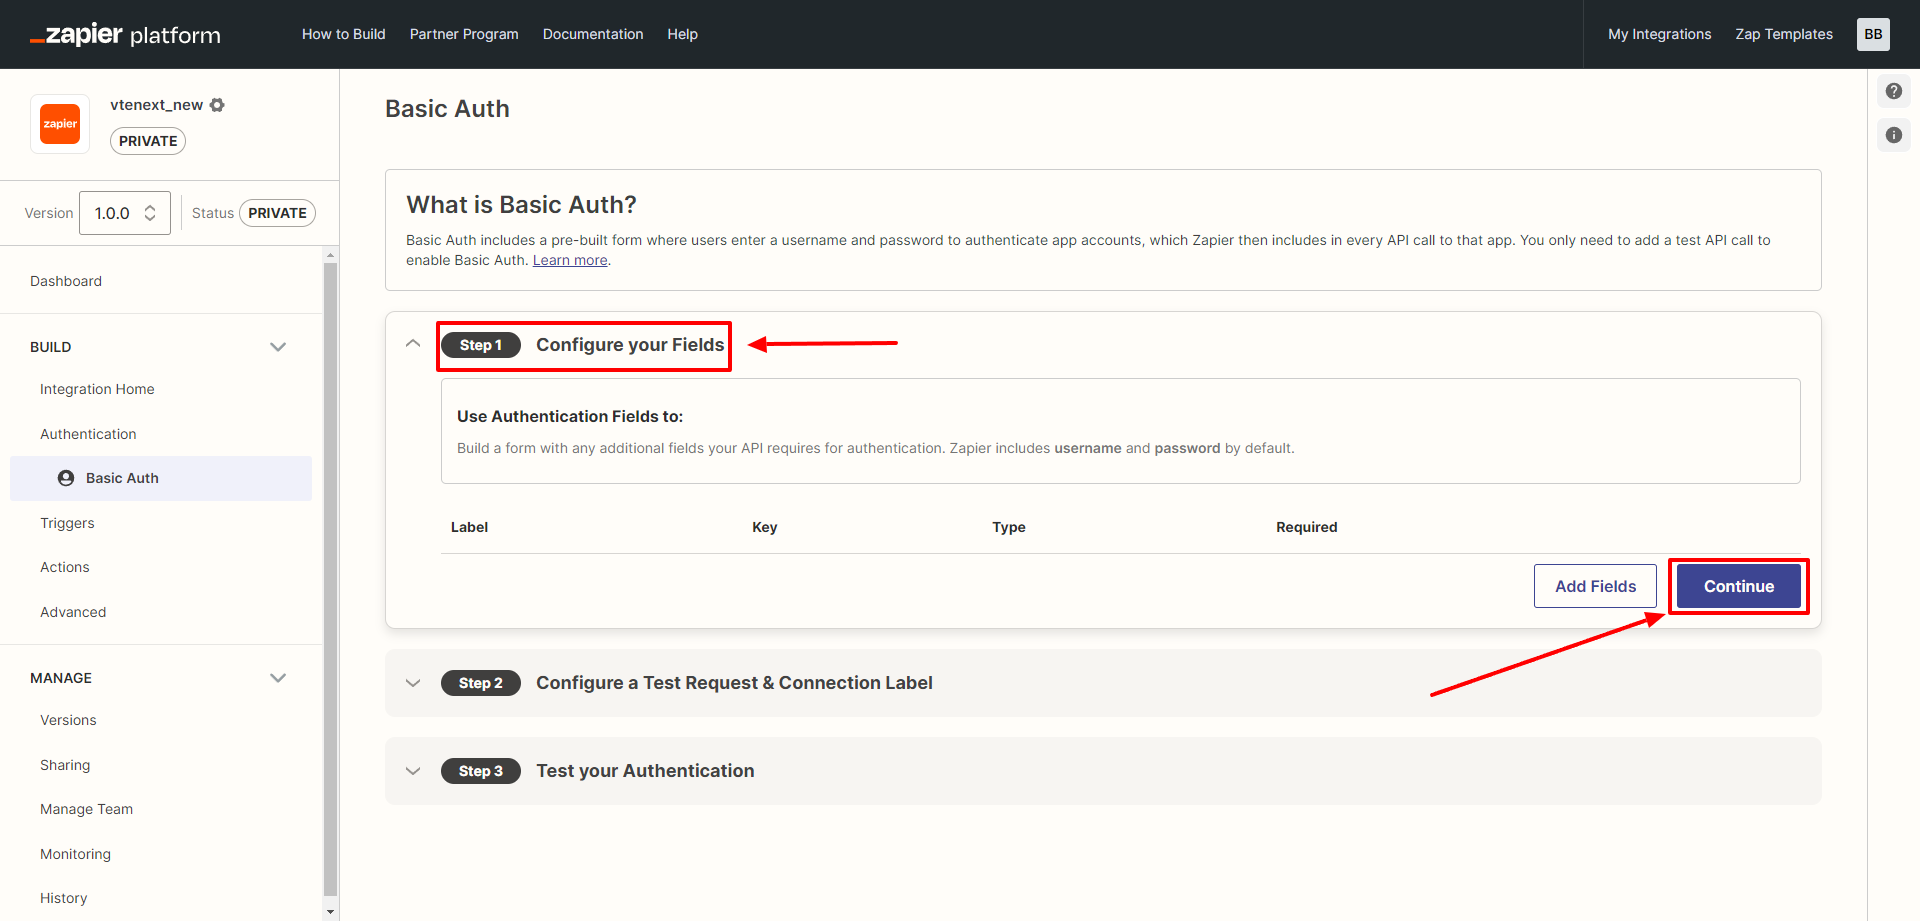The height and width of the screenshot is (921, 1920).
Task: Select Basic Auth sidebar item
Action: click(161, 478)
